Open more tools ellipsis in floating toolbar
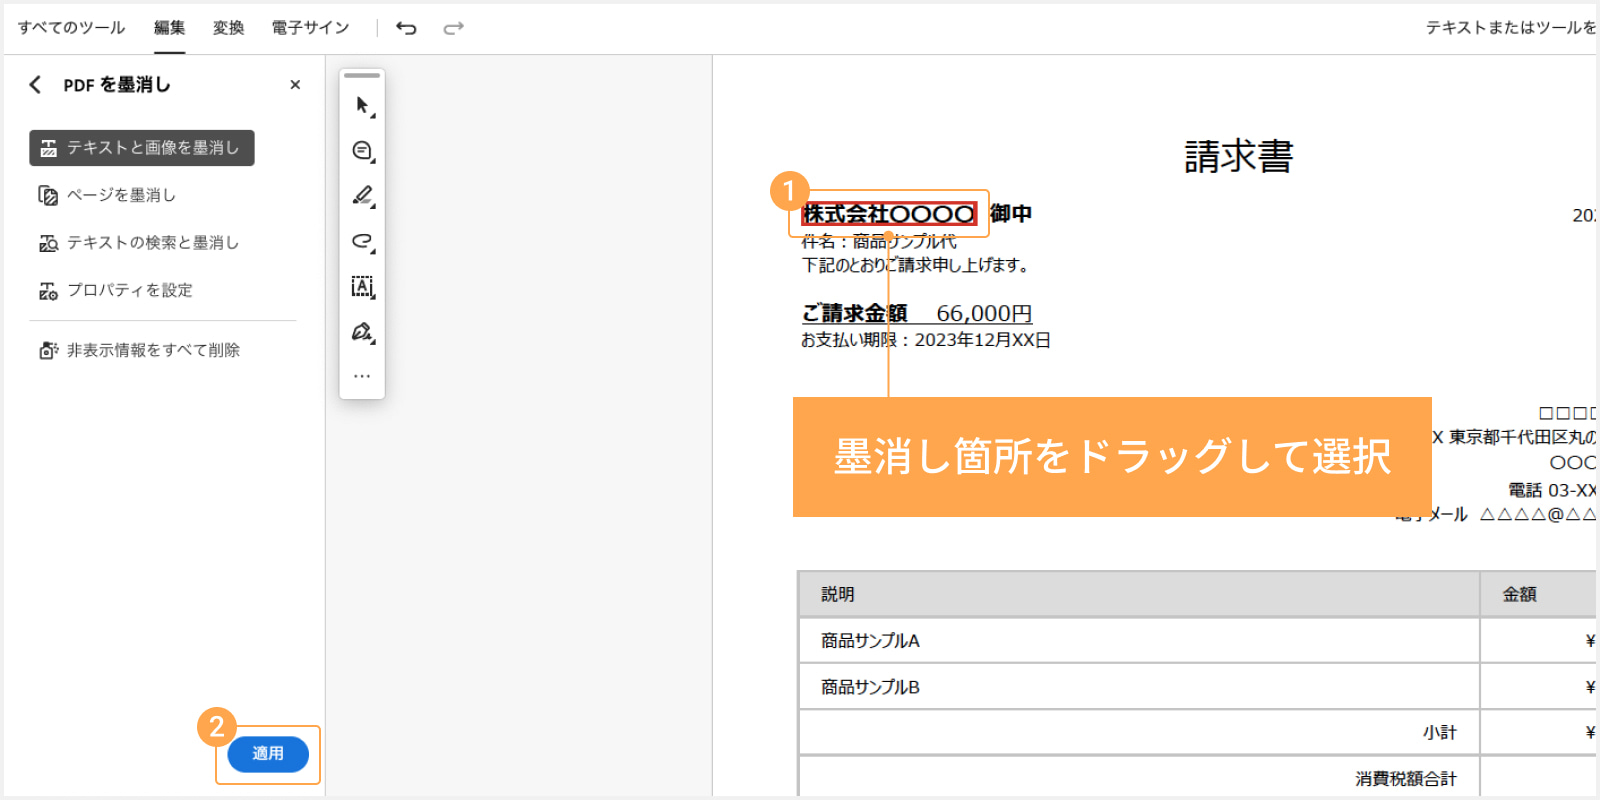This screenshot has width=1600, height=800. (362, 376)
